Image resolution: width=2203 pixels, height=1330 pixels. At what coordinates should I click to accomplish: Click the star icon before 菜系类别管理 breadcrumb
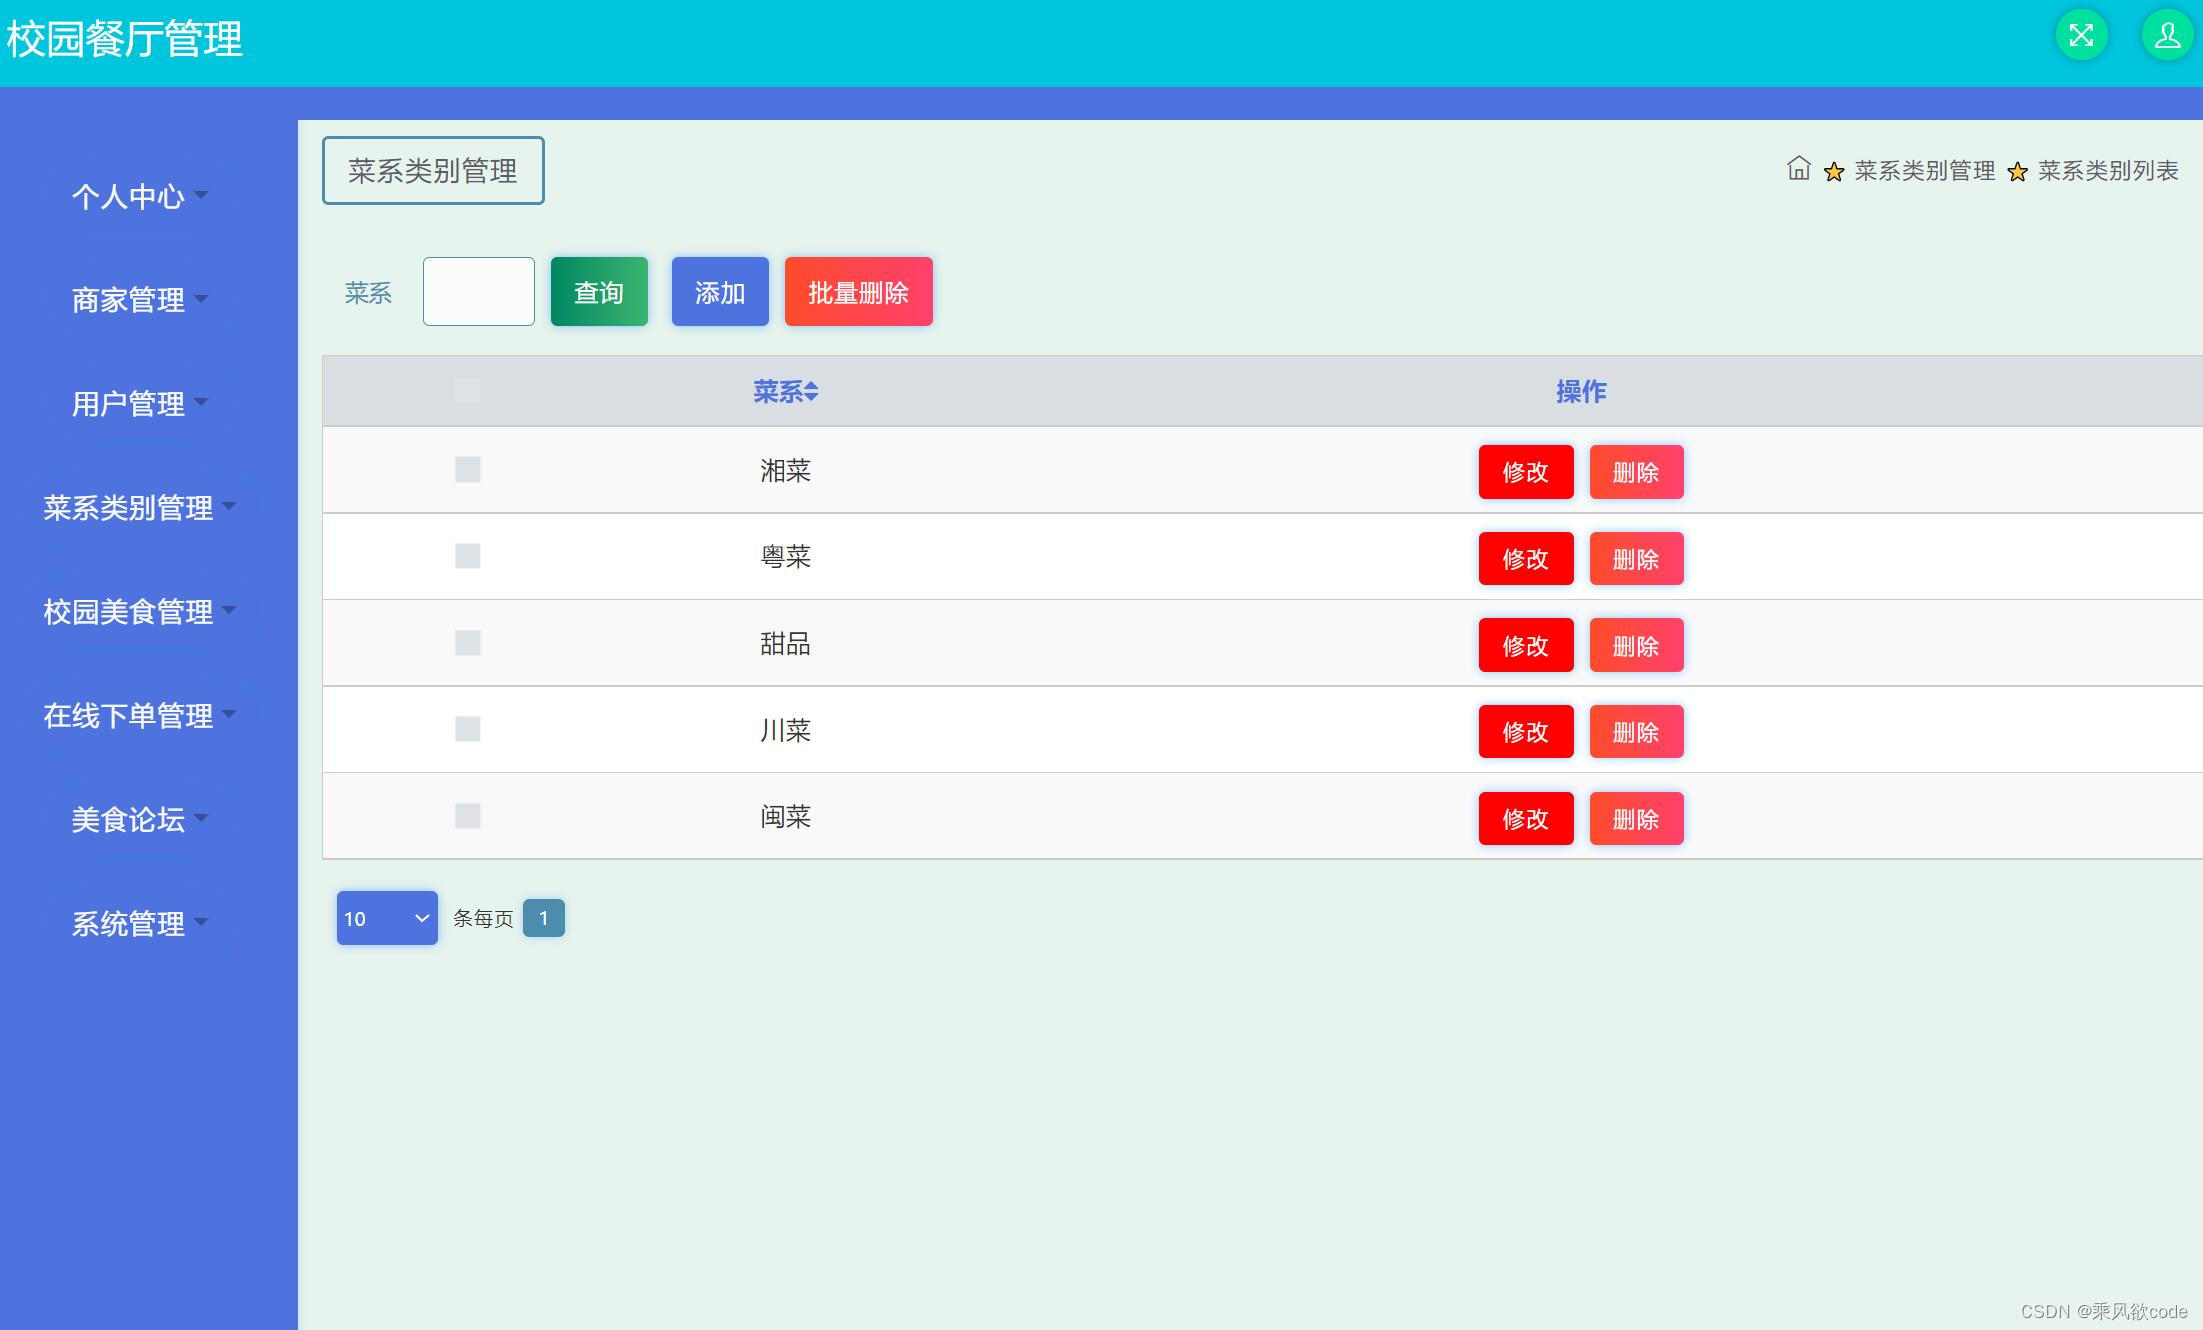pos(1833,172)
